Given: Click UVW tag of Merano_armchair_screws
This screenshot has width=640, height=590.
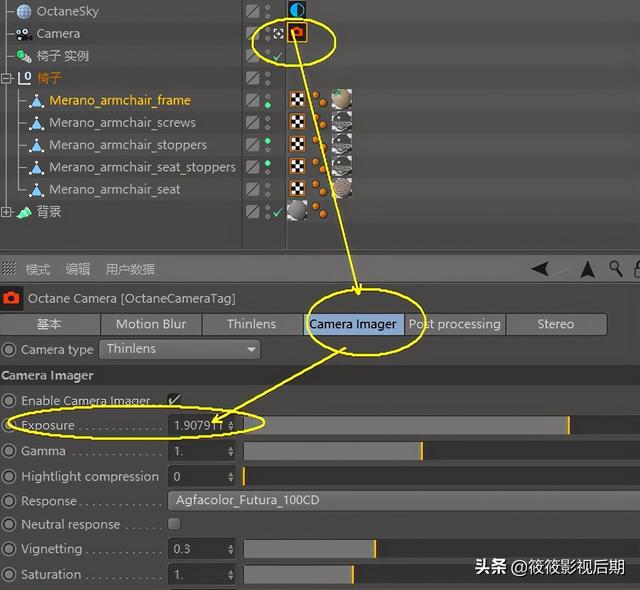Looking at the screenshot, I should [x=297, y=122].
